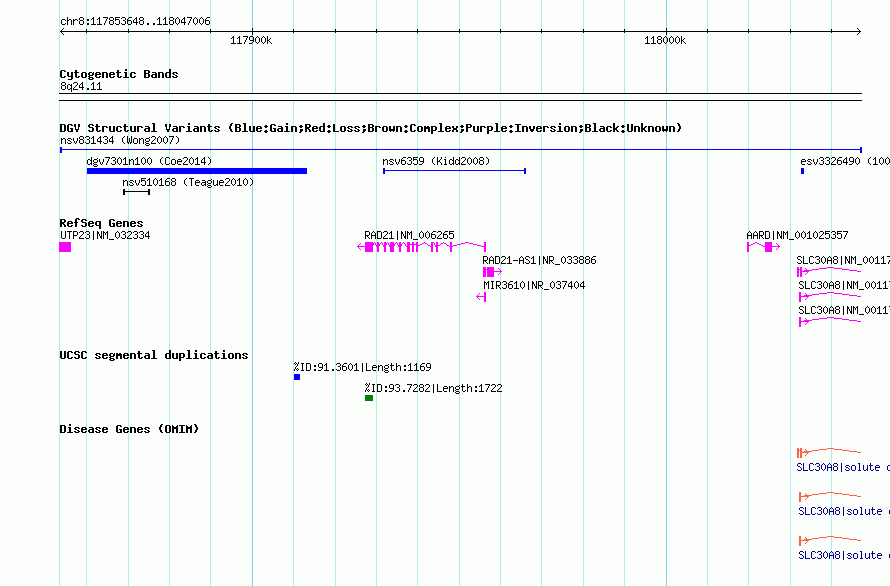Select the nsv510168 (Teague2010) black variant bar
Image resolution: width=890 pixels, height=586 pixels.
[x=136, y=192]
